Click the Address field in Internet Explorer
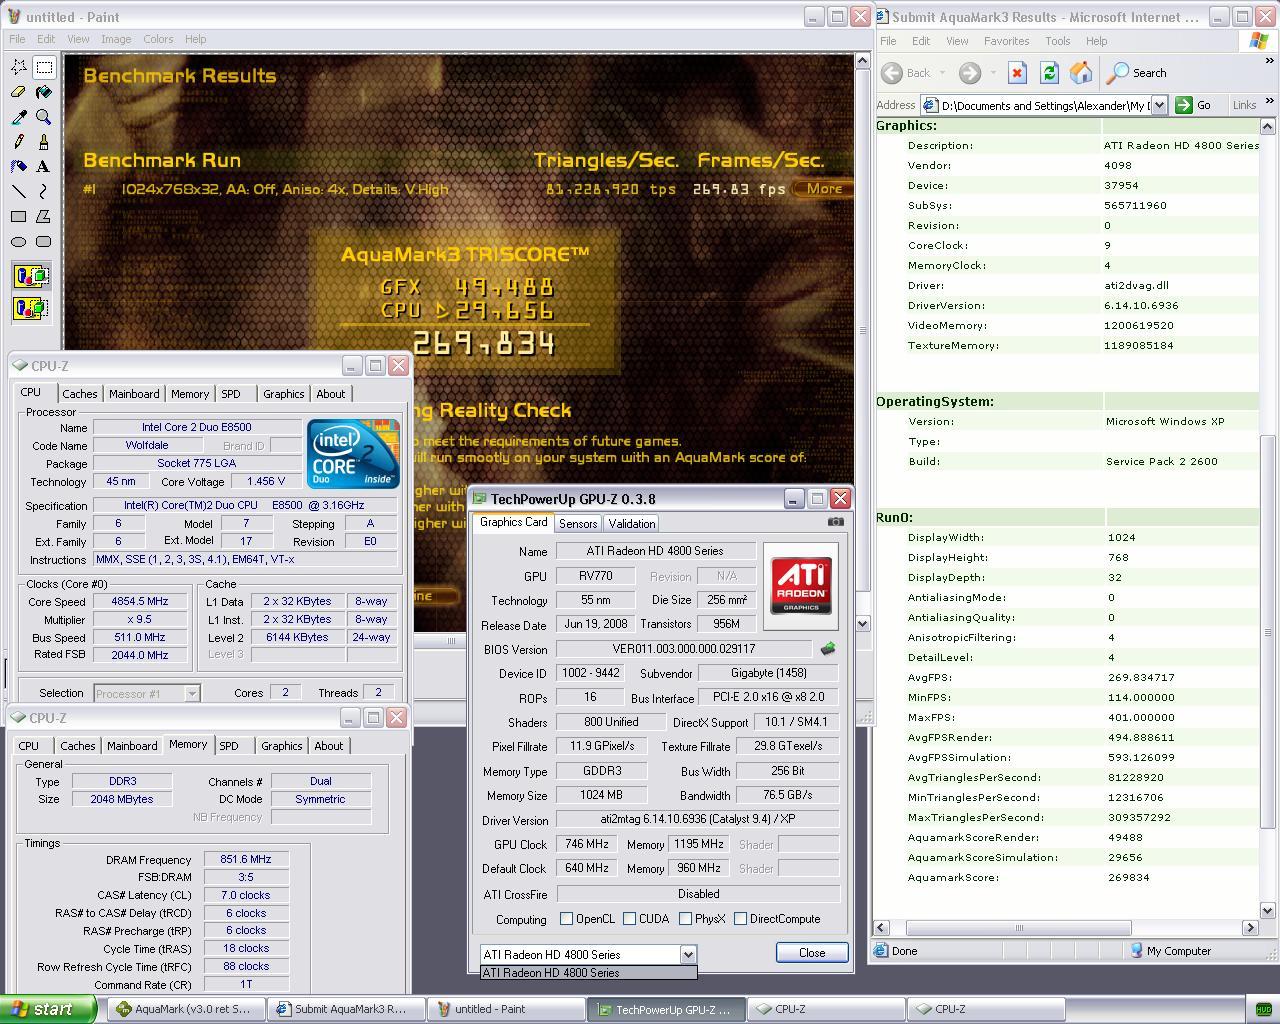 tap(1035, 105)
